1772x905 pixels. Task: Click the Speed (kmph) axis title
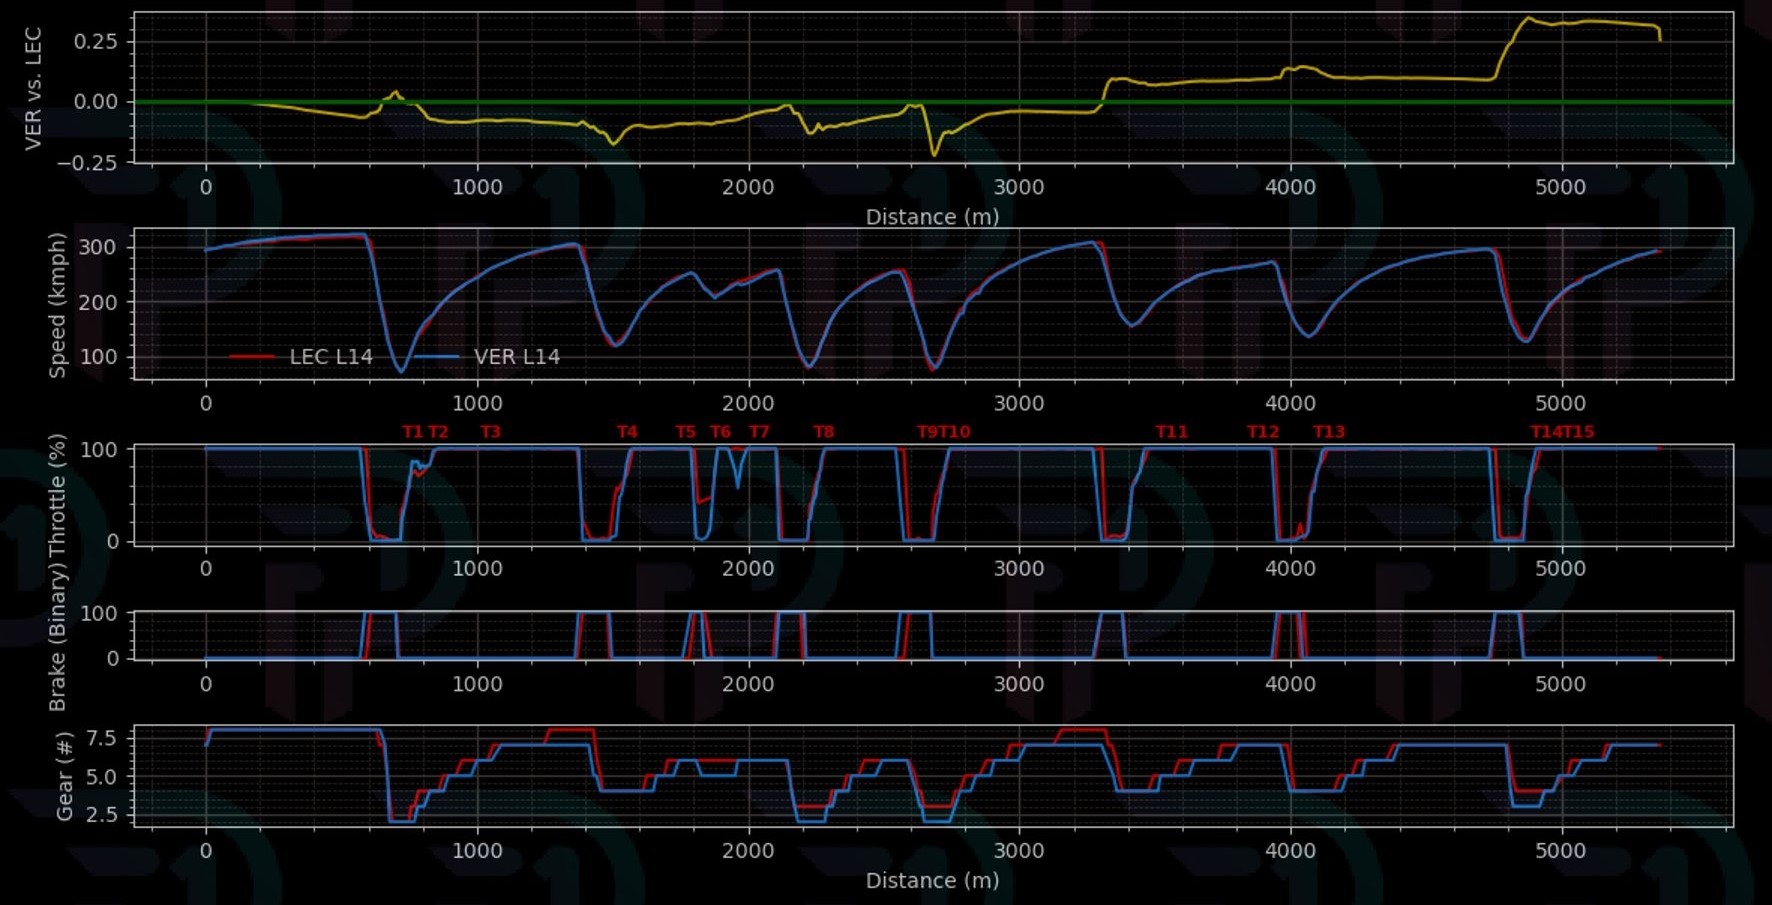58,305
